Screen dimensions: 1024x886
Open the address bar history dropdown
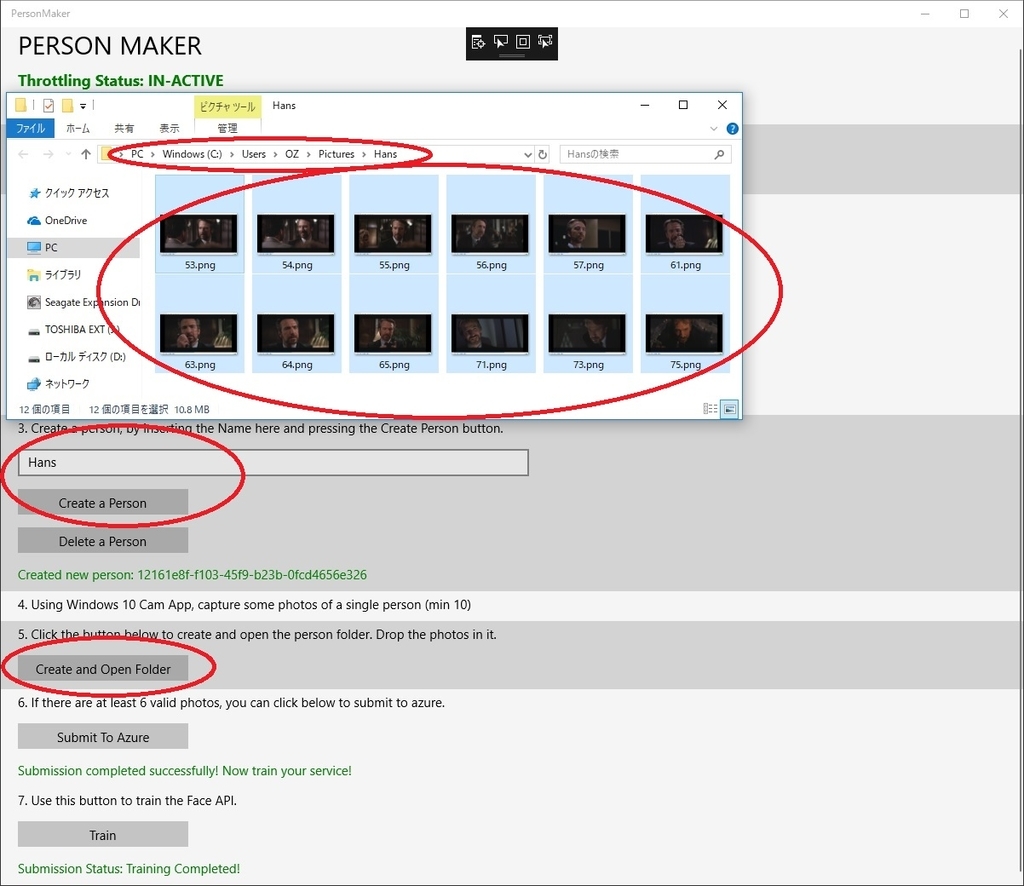(528, 155)
